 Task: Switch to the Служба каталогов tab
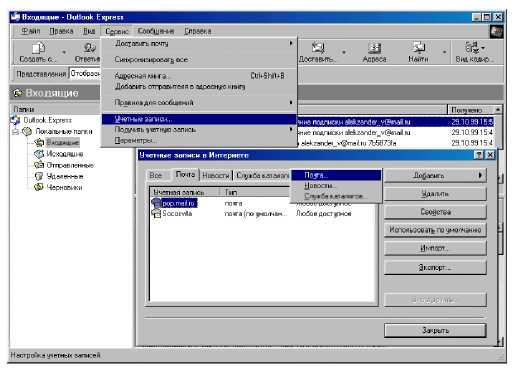pyautogui.click(x=262, y=175)
